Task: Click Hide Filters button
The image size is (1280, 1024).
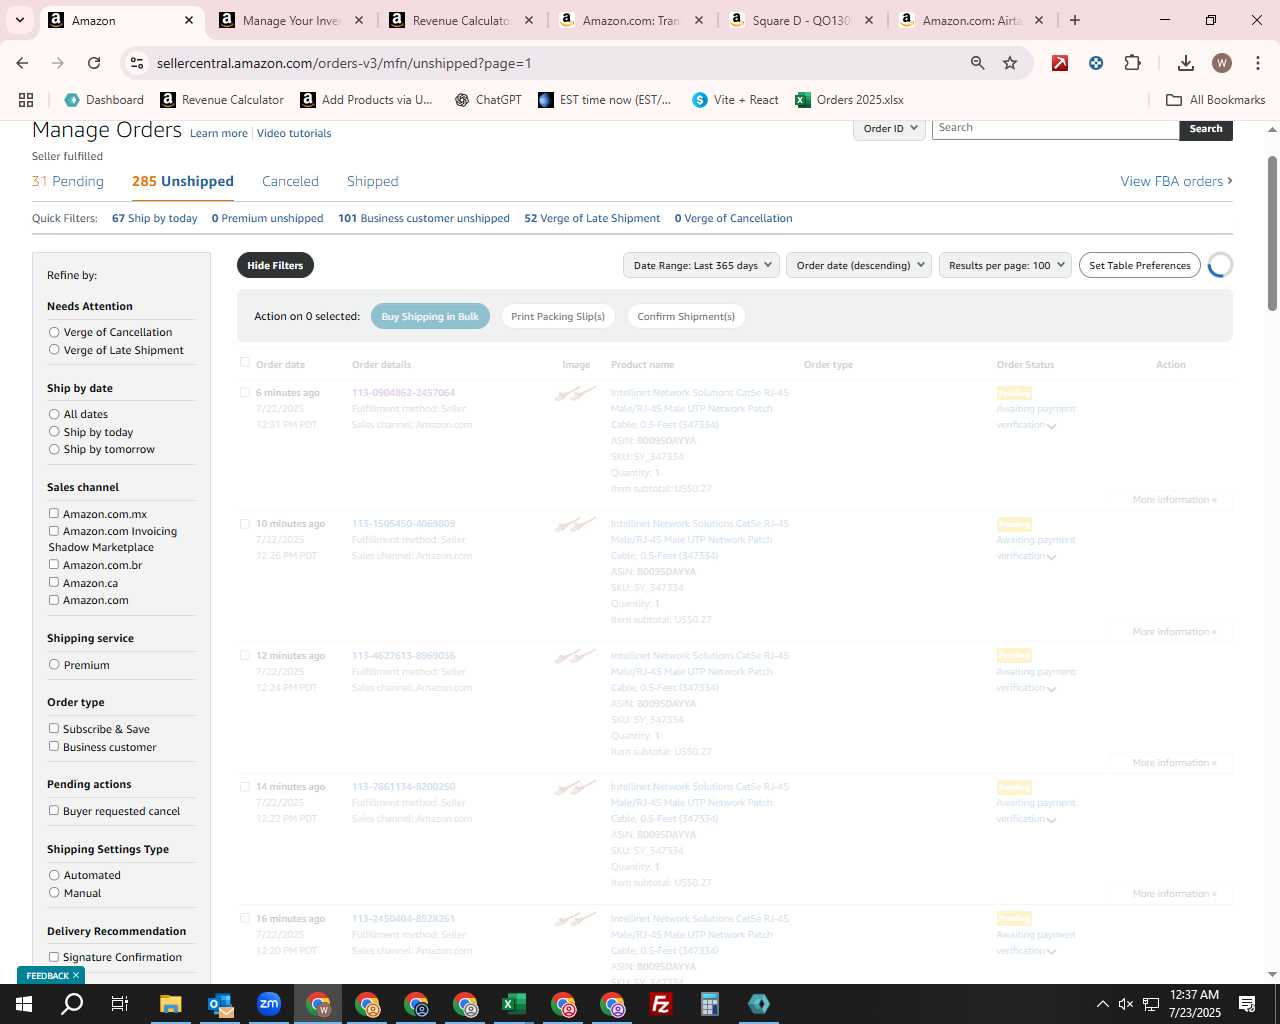Action: point(275,265)
